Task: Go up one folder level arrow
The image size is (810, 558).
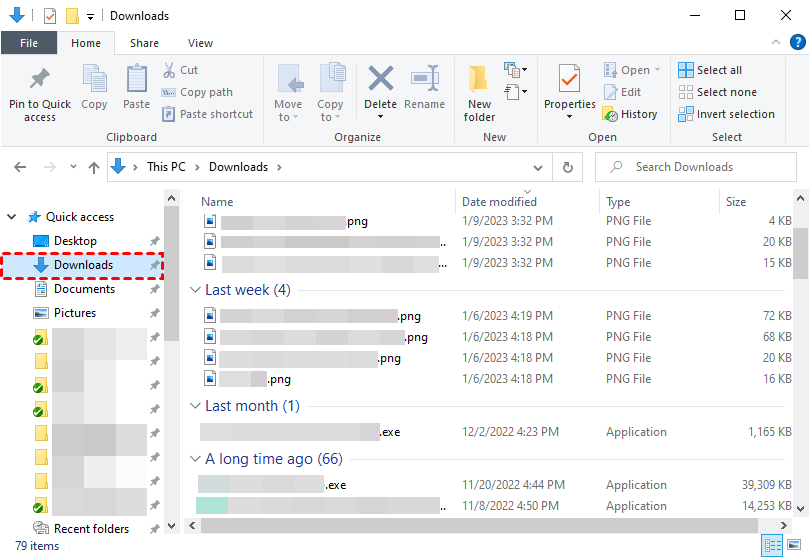Action: pyautogui.click(x=94, y=167)
